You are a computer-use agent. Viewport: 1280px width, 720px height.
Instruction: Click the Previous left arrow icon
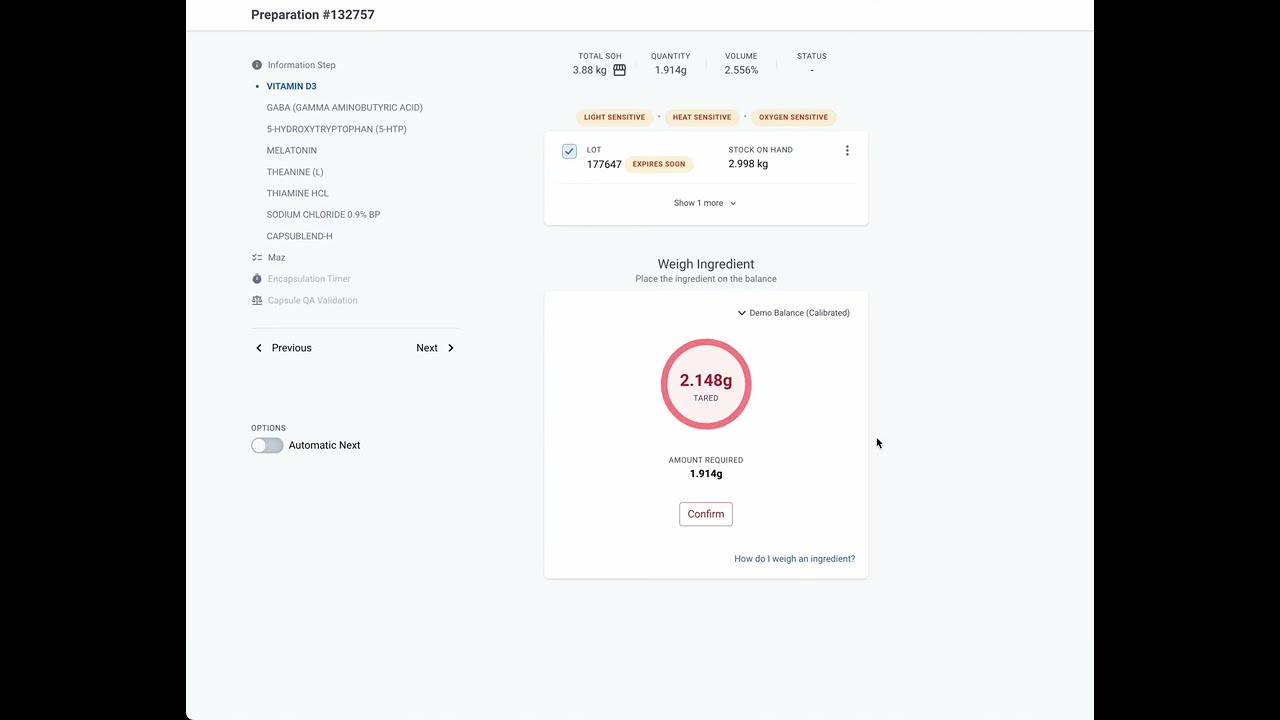coord(259,348)
